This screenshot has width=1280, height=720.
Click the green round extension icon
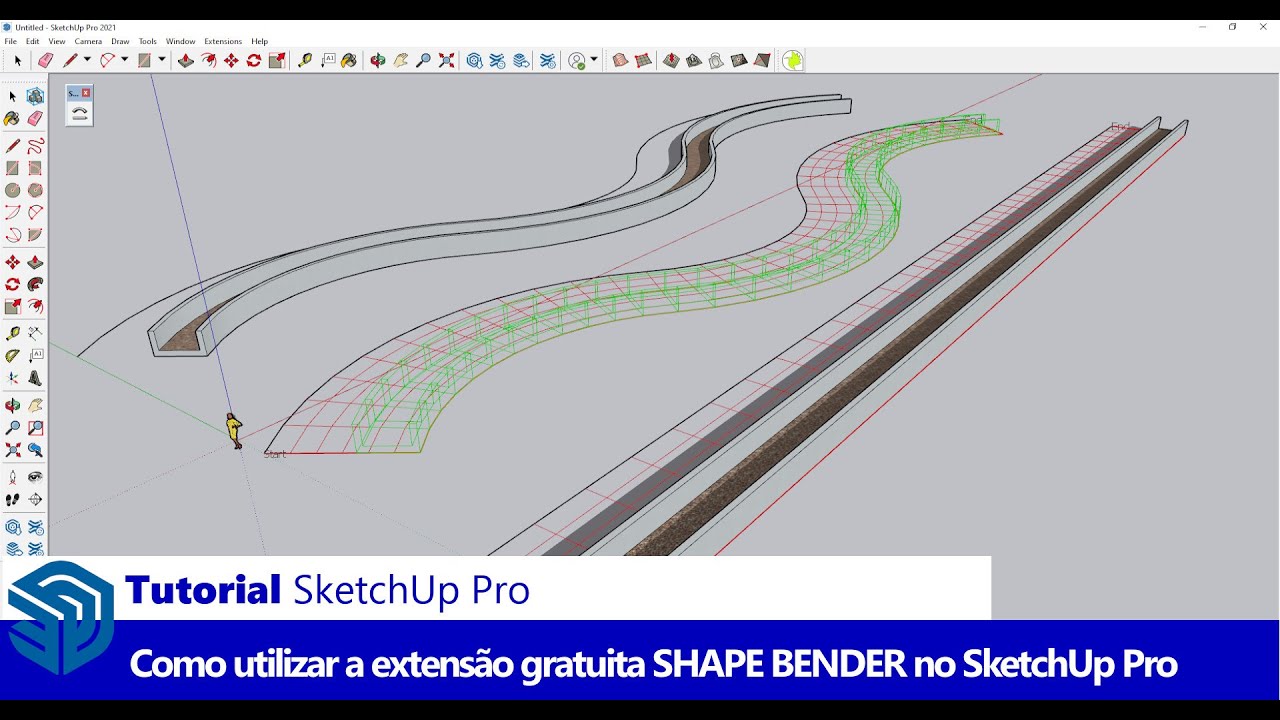[792, 61]
